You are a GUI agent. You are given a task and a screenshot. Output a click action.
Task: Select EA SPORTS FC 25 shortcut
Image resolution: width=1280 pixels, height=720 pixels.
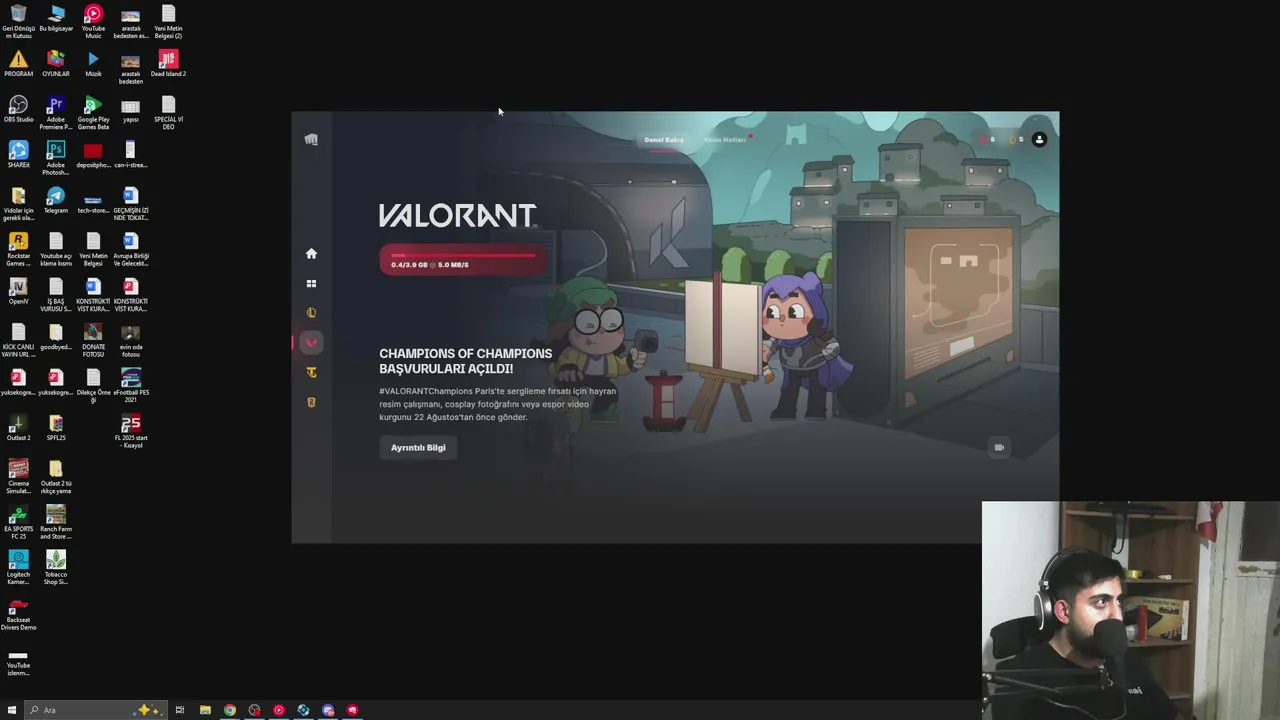(x=18, y=523)
